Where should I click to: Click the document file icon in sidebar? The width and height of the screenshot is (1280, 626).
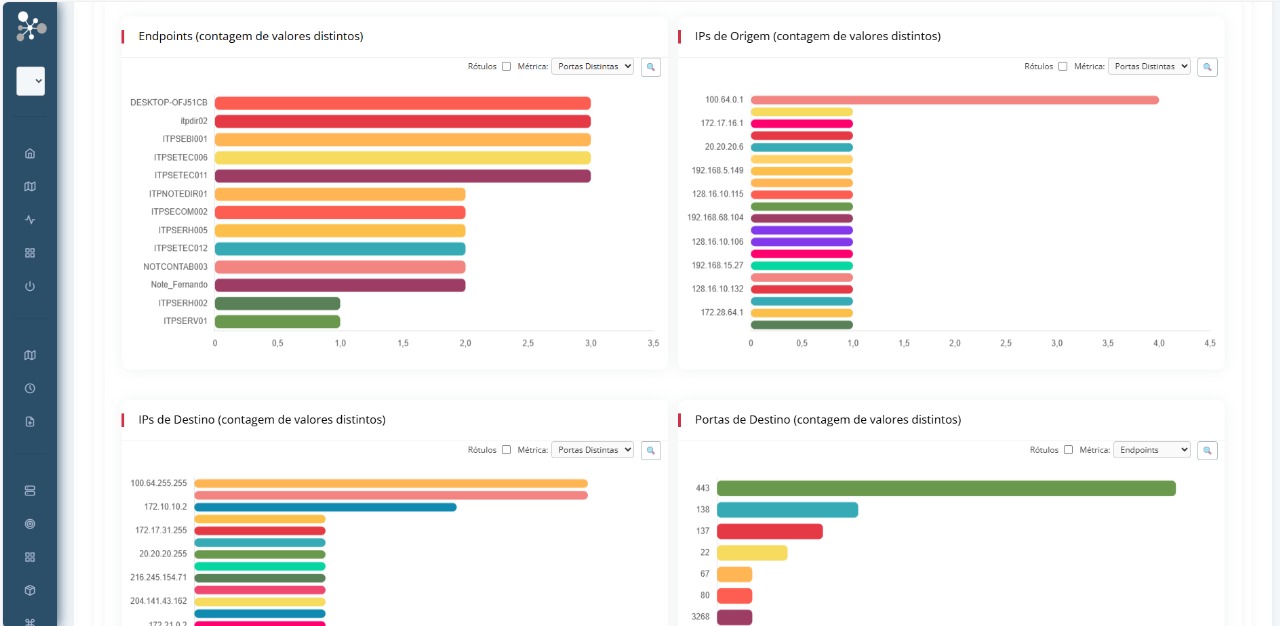30,422
